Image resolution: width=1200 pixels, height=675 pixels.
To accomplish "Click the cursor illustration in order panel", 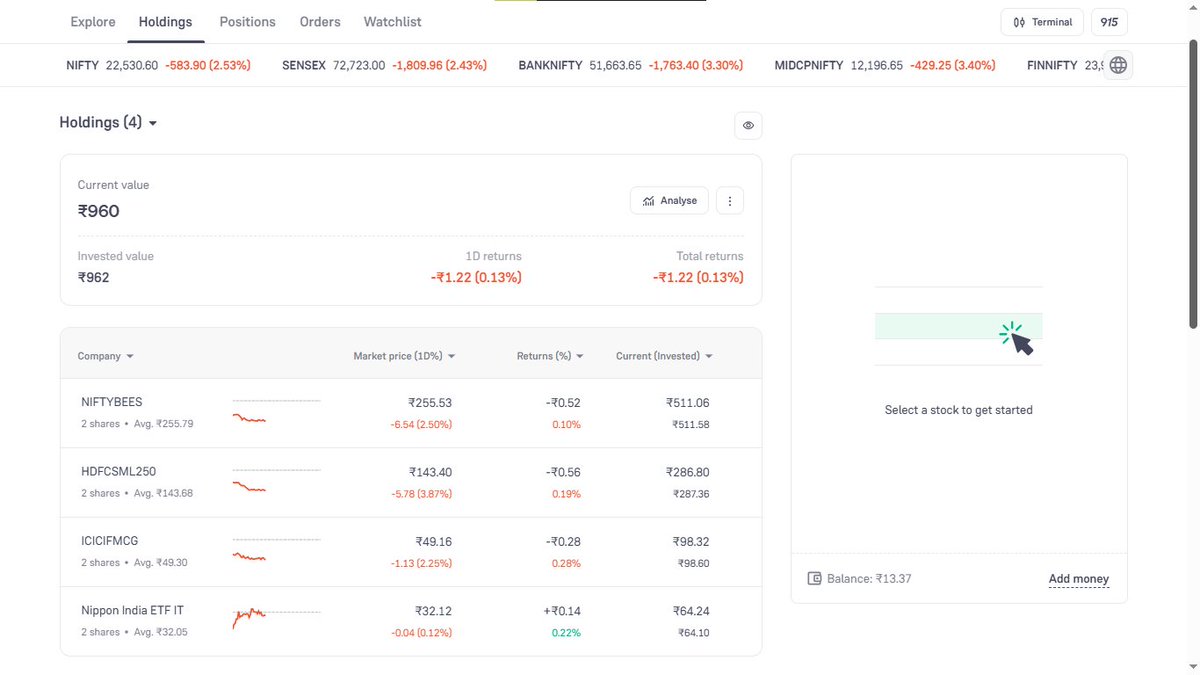I will coord(1016,338).
